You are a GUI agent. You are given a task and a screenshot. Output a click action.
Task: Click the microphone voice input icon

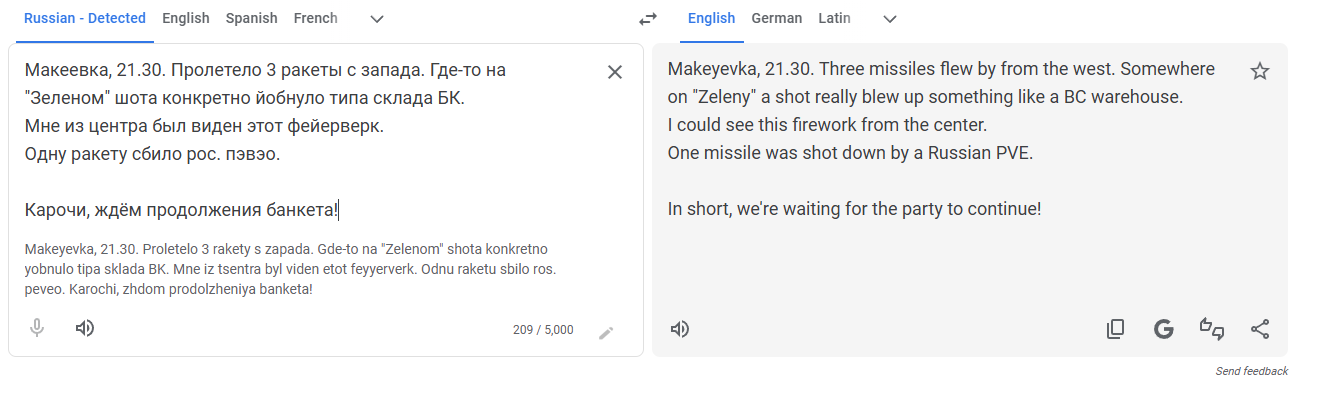point(37,328)
